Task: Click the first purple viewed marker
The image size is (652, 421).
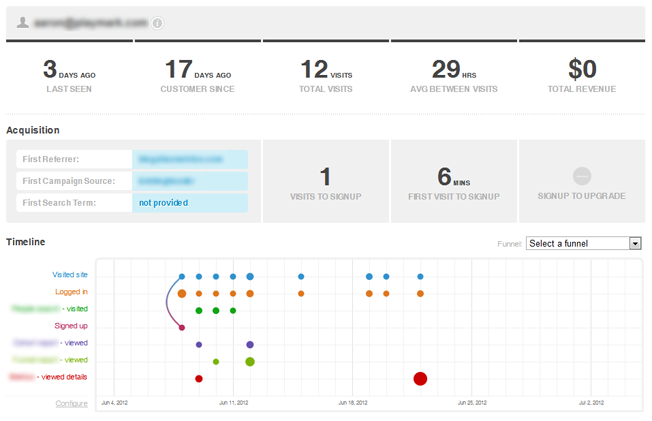Action: coord(199,344)
